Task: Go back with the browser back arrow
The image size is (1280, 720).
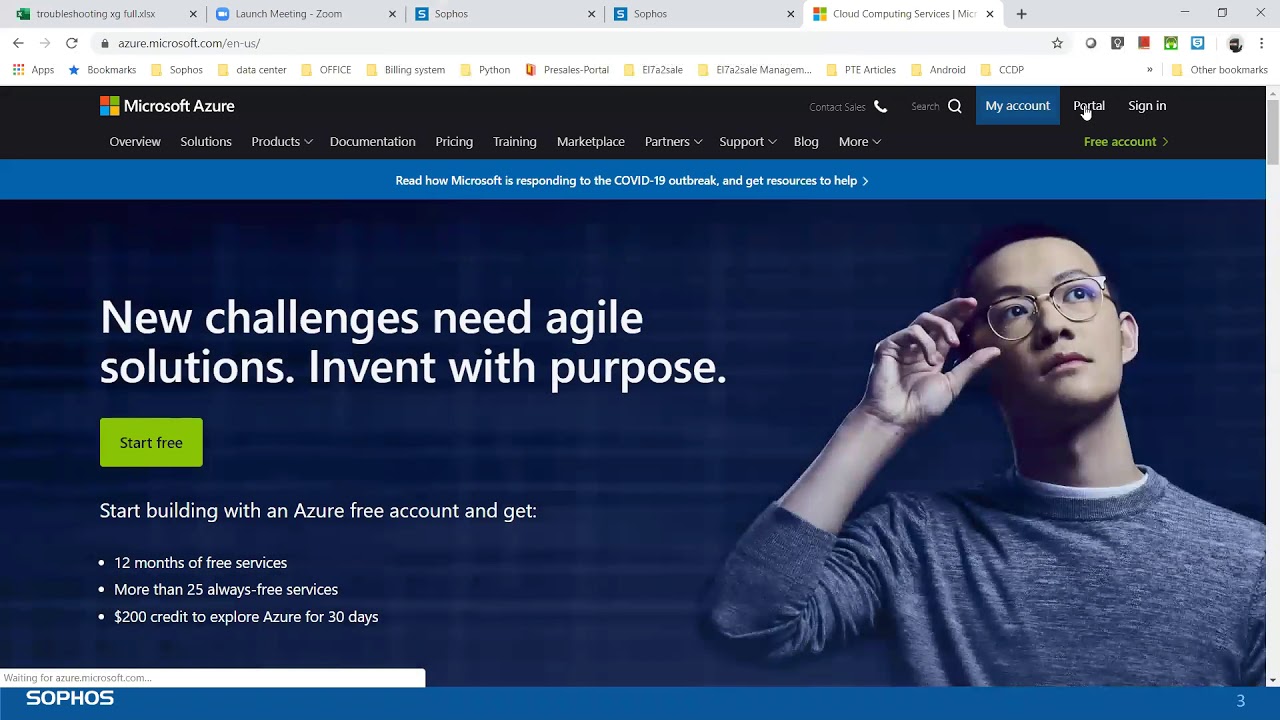Action: pyautogui.click(x=18, y=43)
